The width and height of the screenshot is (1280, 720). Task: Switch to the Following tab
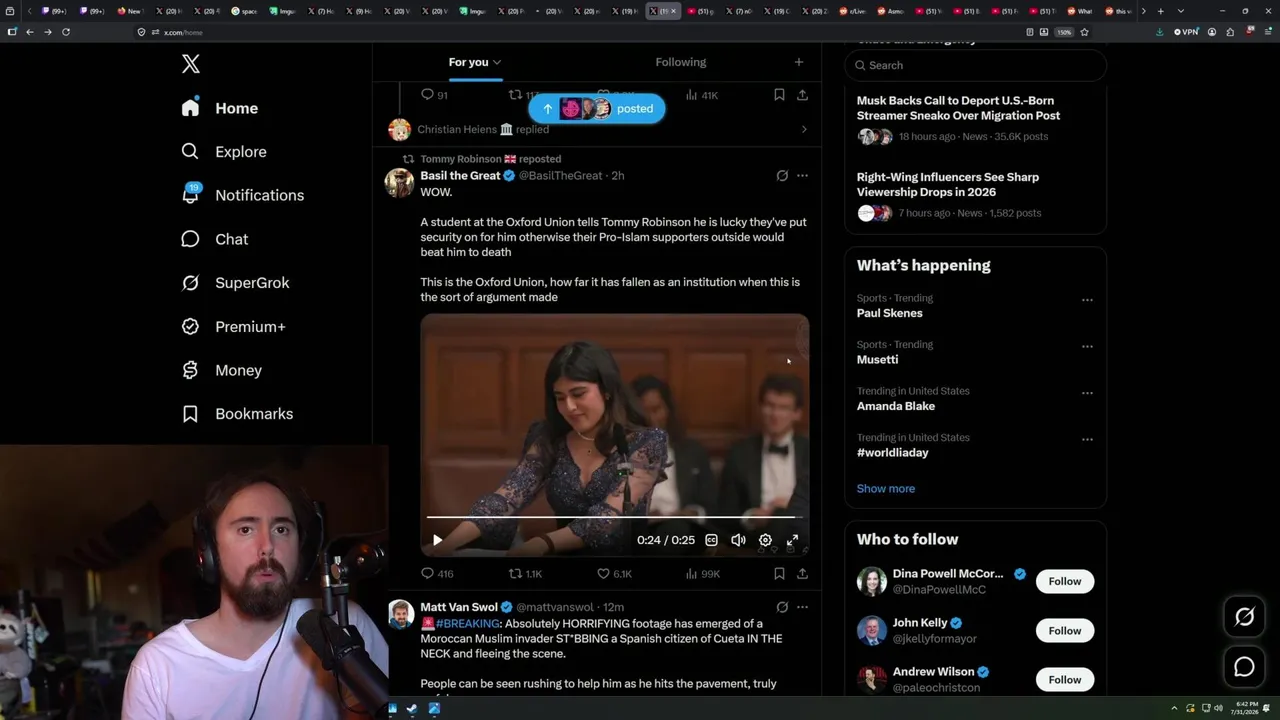(681, 62)
